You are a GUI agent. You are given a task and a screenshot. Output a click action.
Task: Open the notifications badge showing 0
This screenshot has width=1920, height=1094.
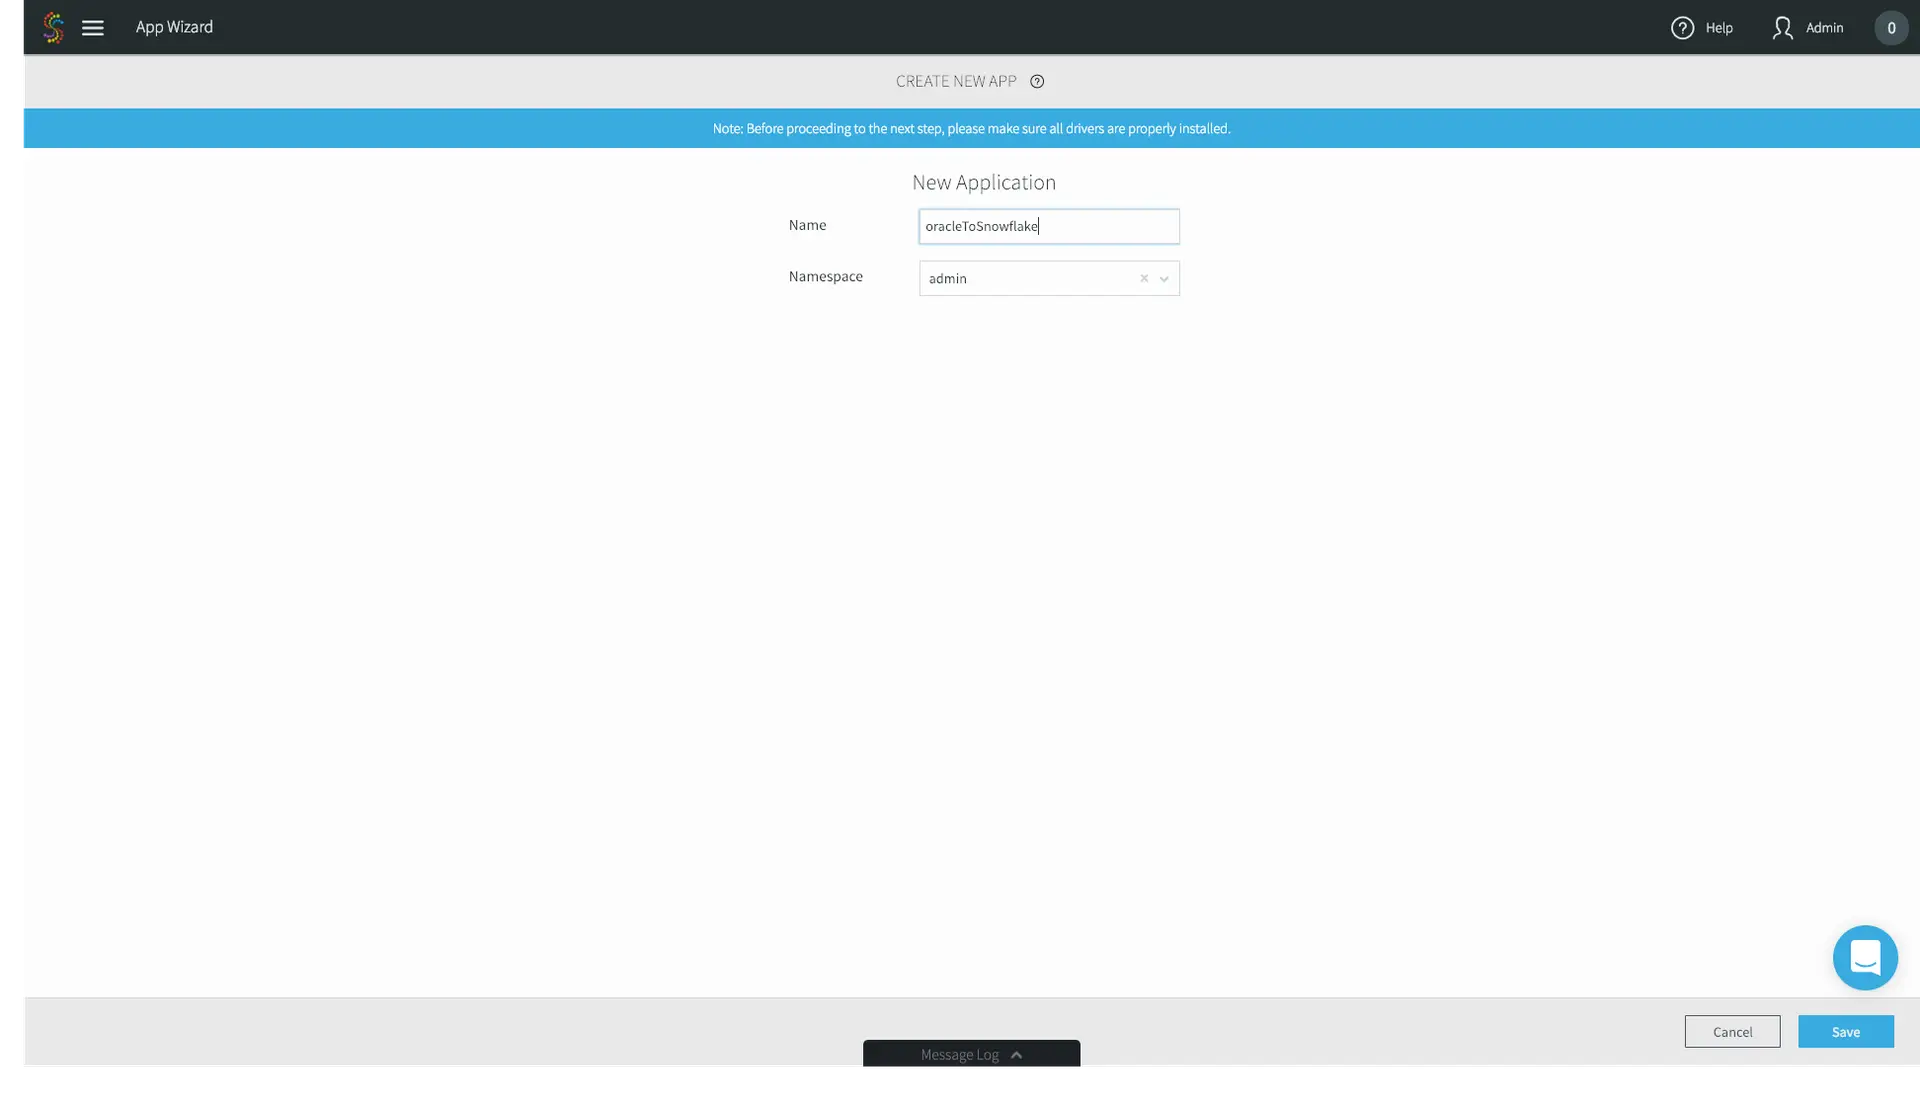point(1890,28)
